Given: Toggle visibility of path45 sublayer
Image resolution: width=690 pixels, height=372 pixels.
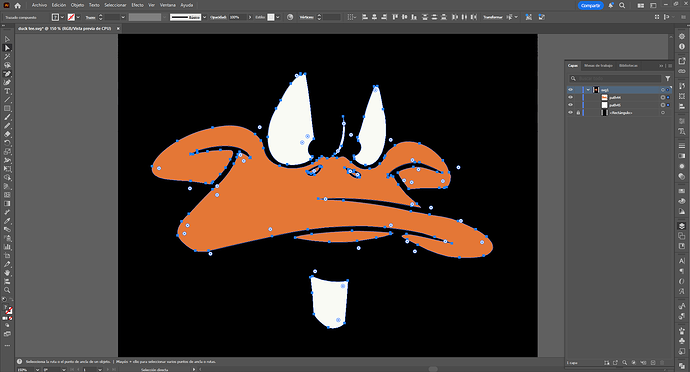Looking at the screenshot, I should 570,105.
